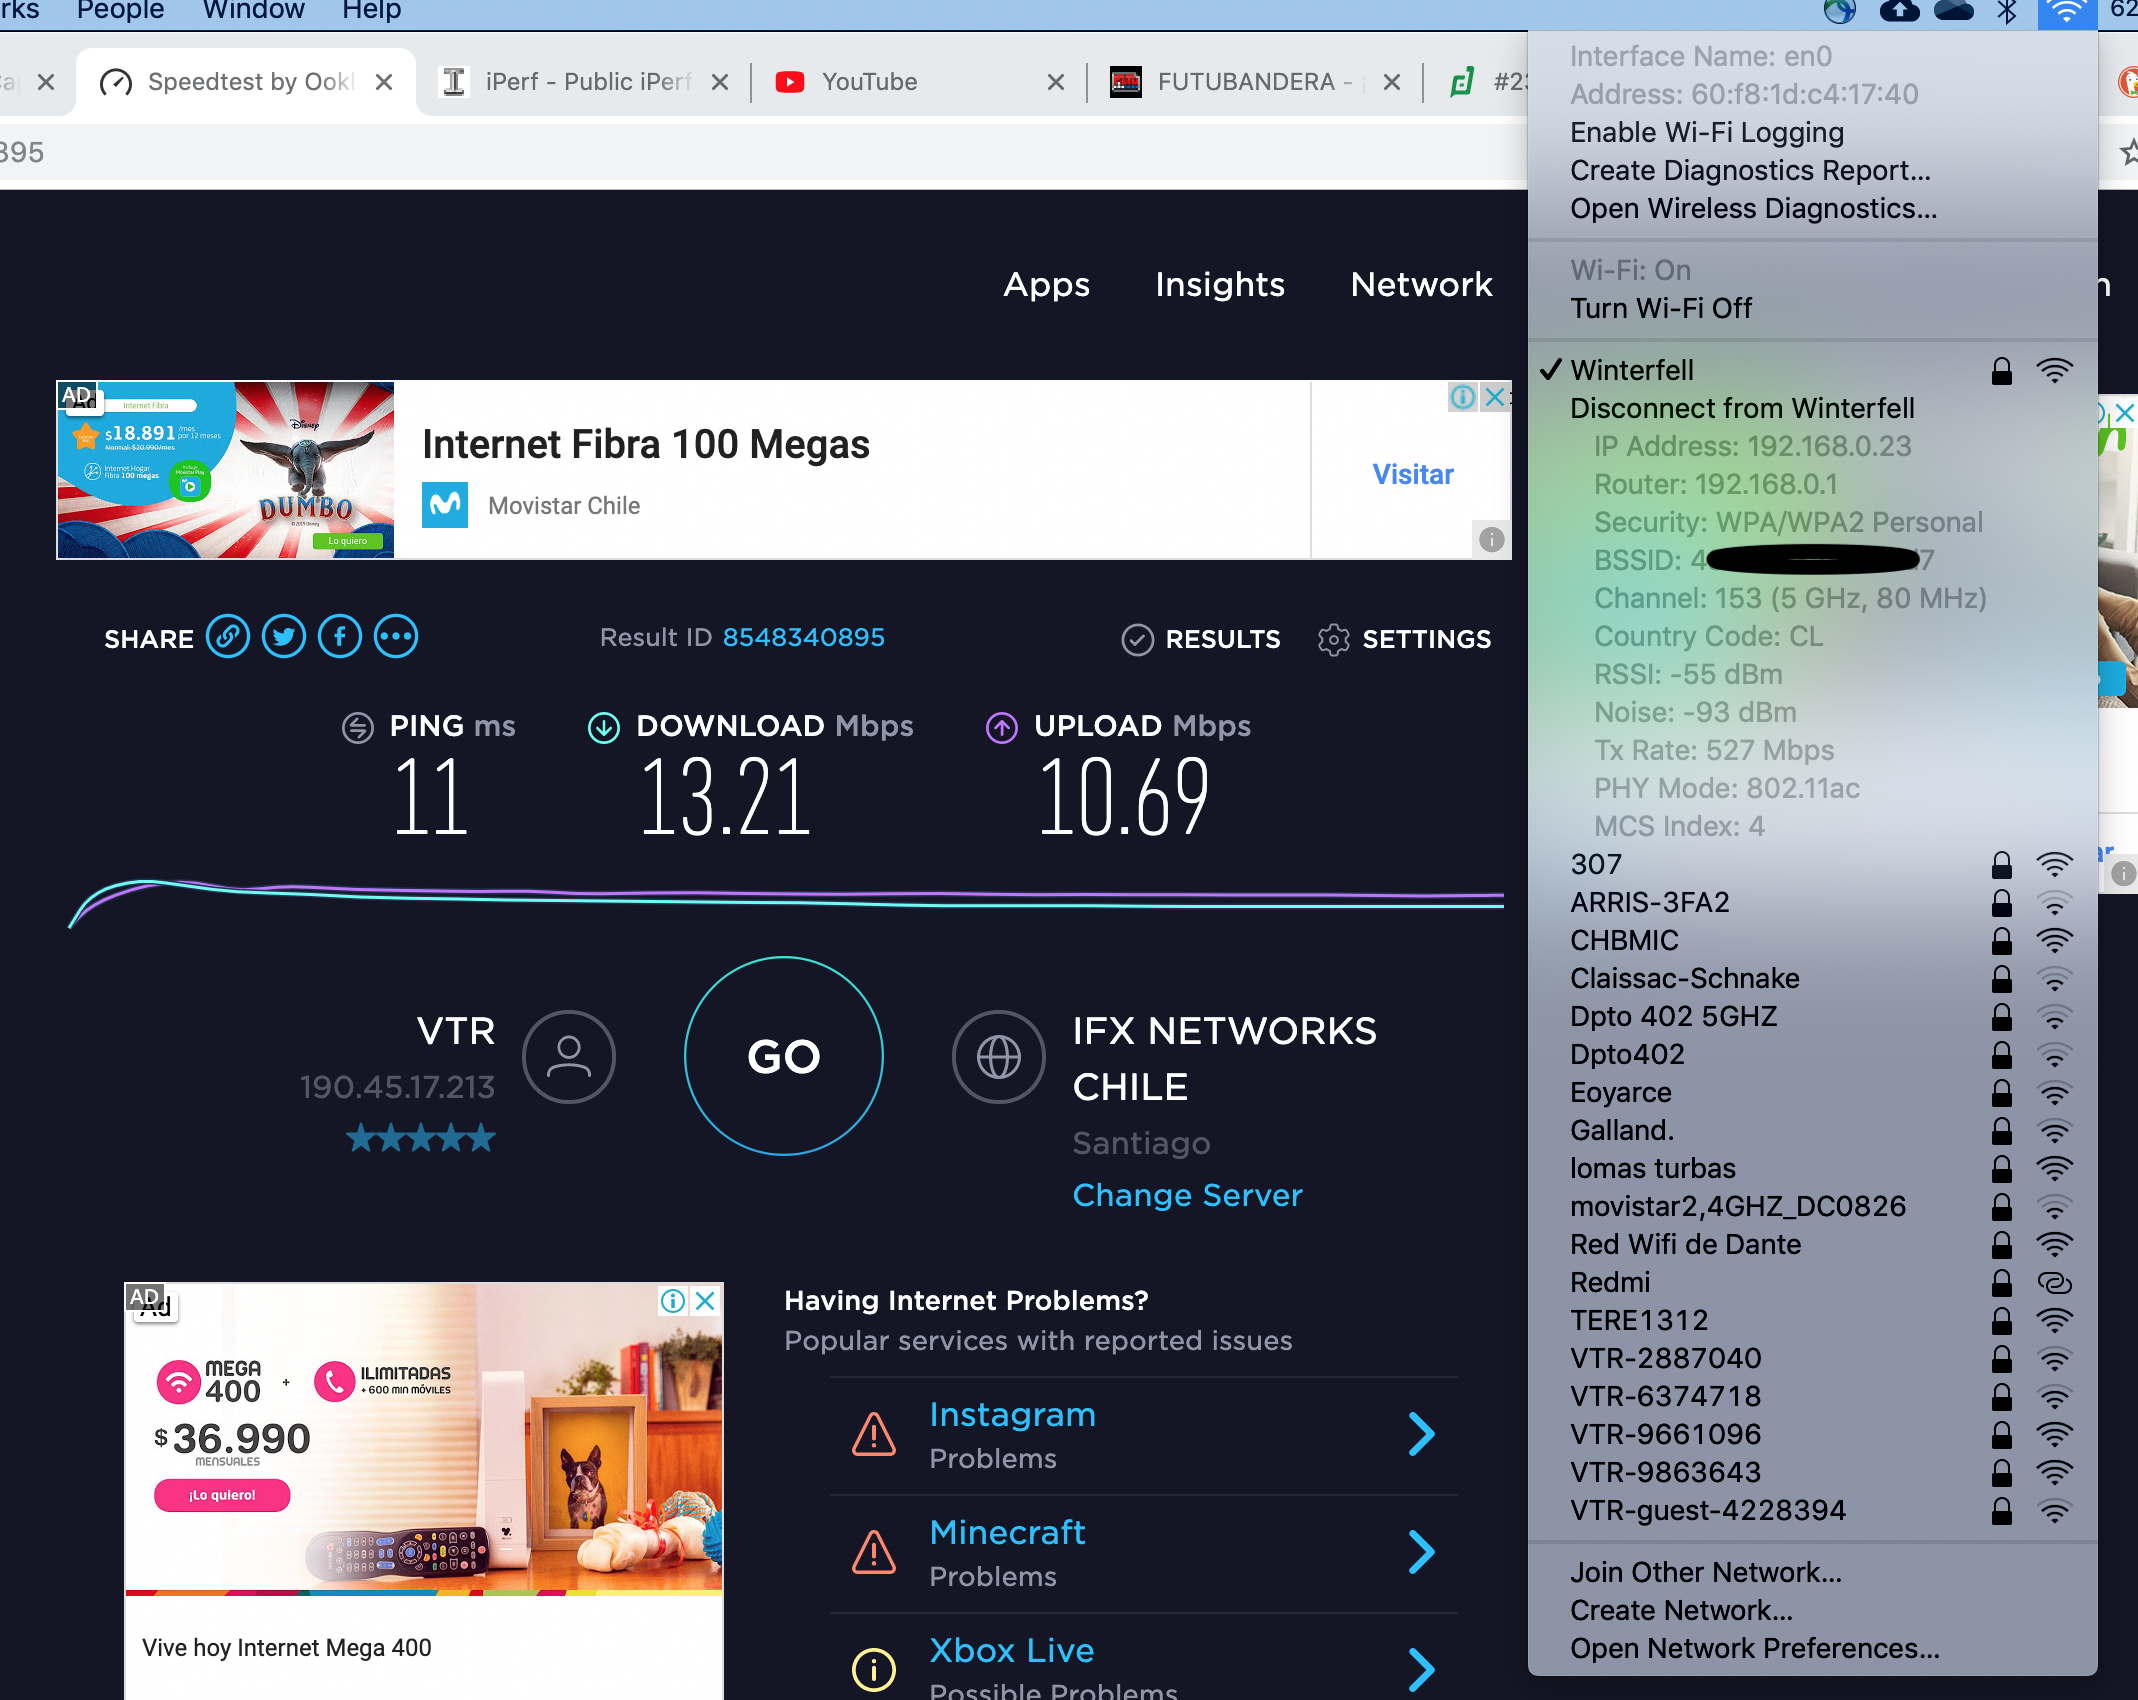Switch to the YouTube tab
Screen dimensions: 2138x1700
tap(920, 82)
